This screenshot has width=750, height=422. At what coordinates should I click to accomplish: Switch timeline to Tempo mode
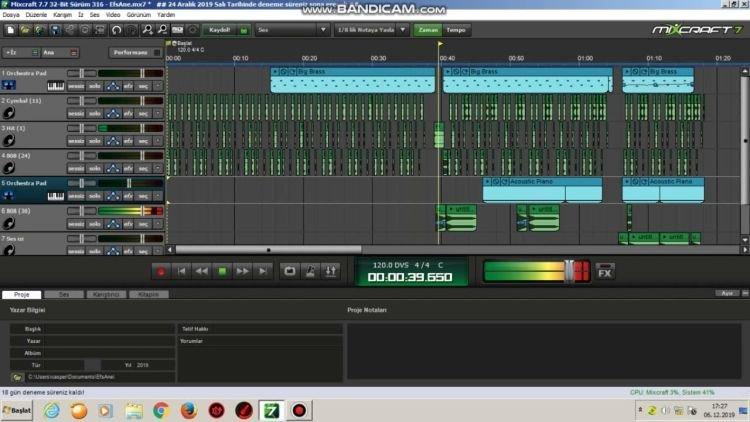coord(456,30)
